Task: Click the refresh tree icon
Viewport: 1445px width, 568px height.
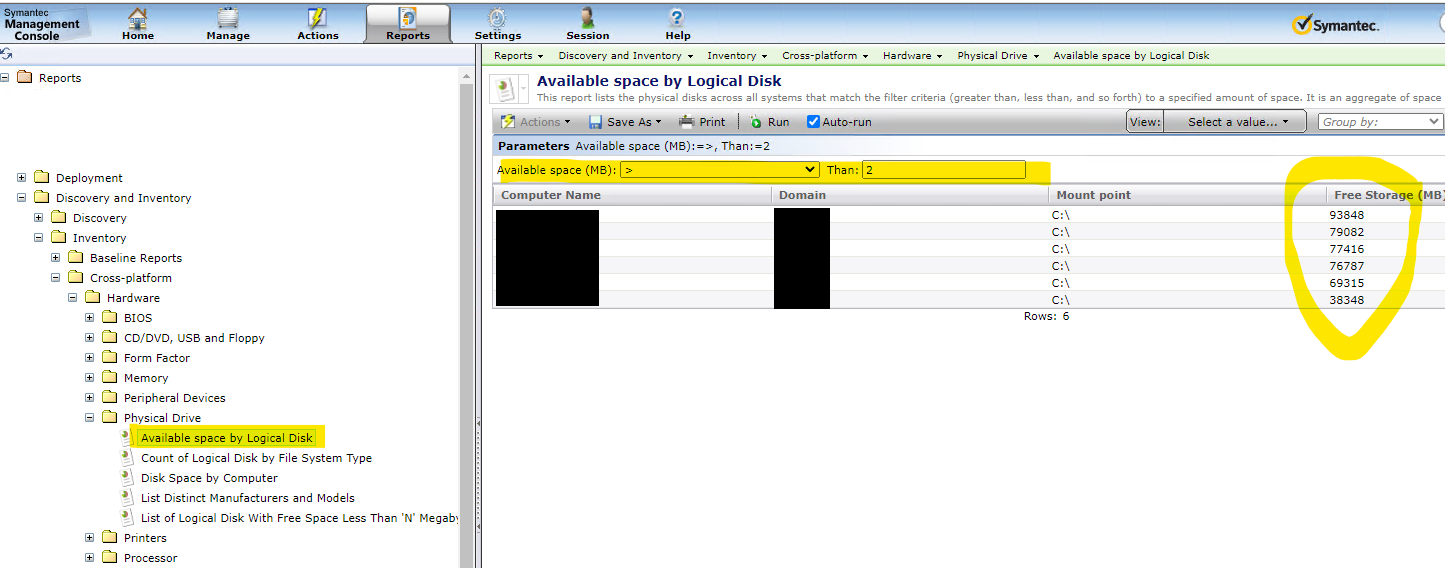Action: [x=7, y=54]
